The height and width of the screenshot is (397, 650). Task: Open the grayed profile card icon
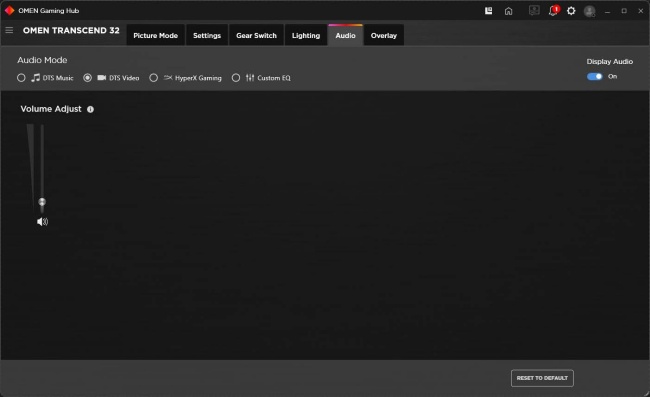coord(534,10)
